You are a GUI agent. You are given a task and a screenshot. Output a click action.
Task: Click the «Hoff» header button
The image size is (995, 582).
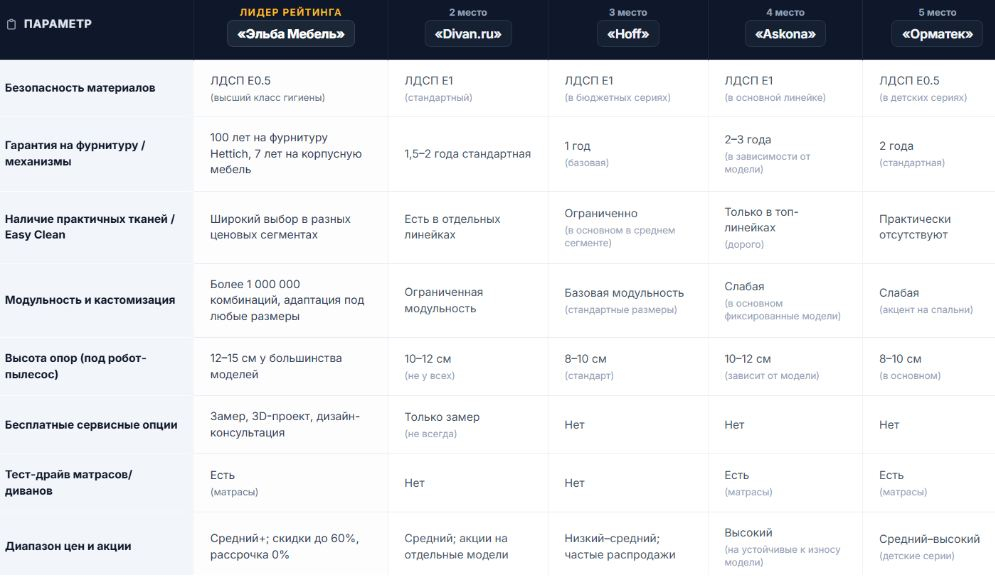[628, 34]
